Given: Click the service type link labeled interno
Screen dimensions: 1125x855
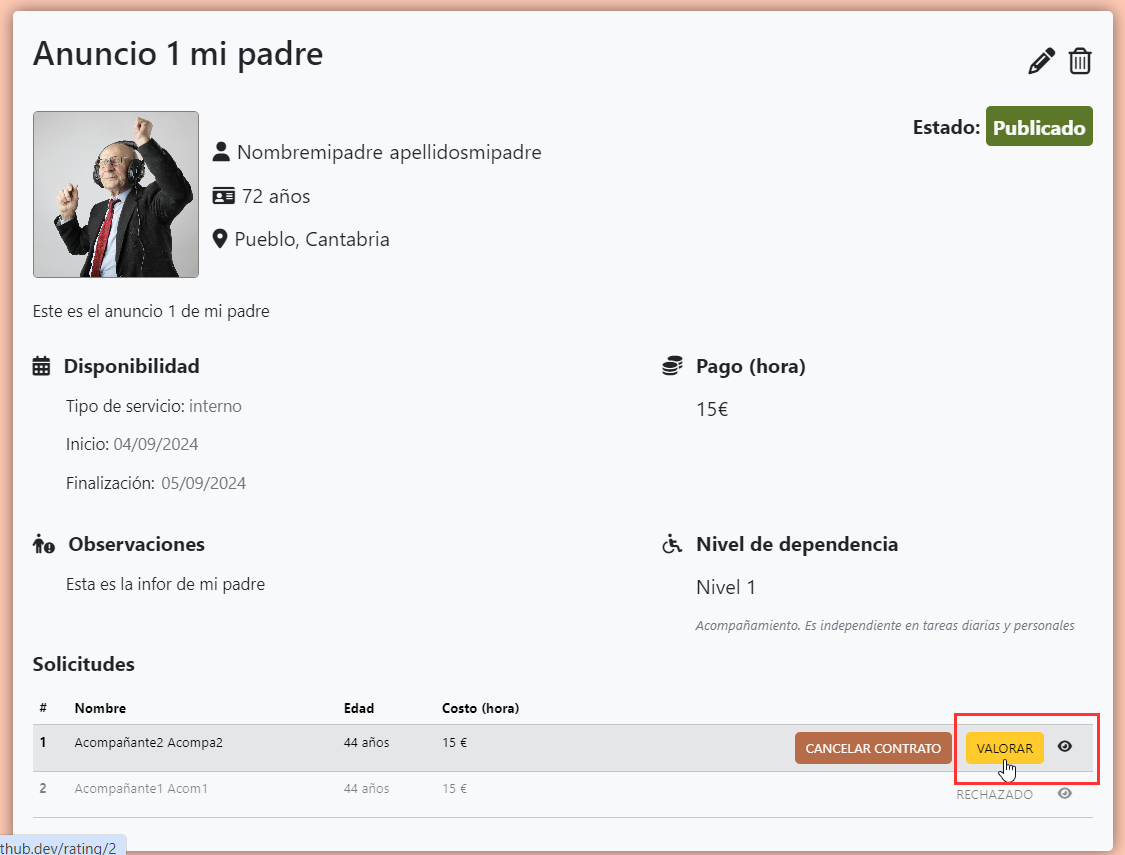Looking at the screenshot, I should [x=219, y=406].
